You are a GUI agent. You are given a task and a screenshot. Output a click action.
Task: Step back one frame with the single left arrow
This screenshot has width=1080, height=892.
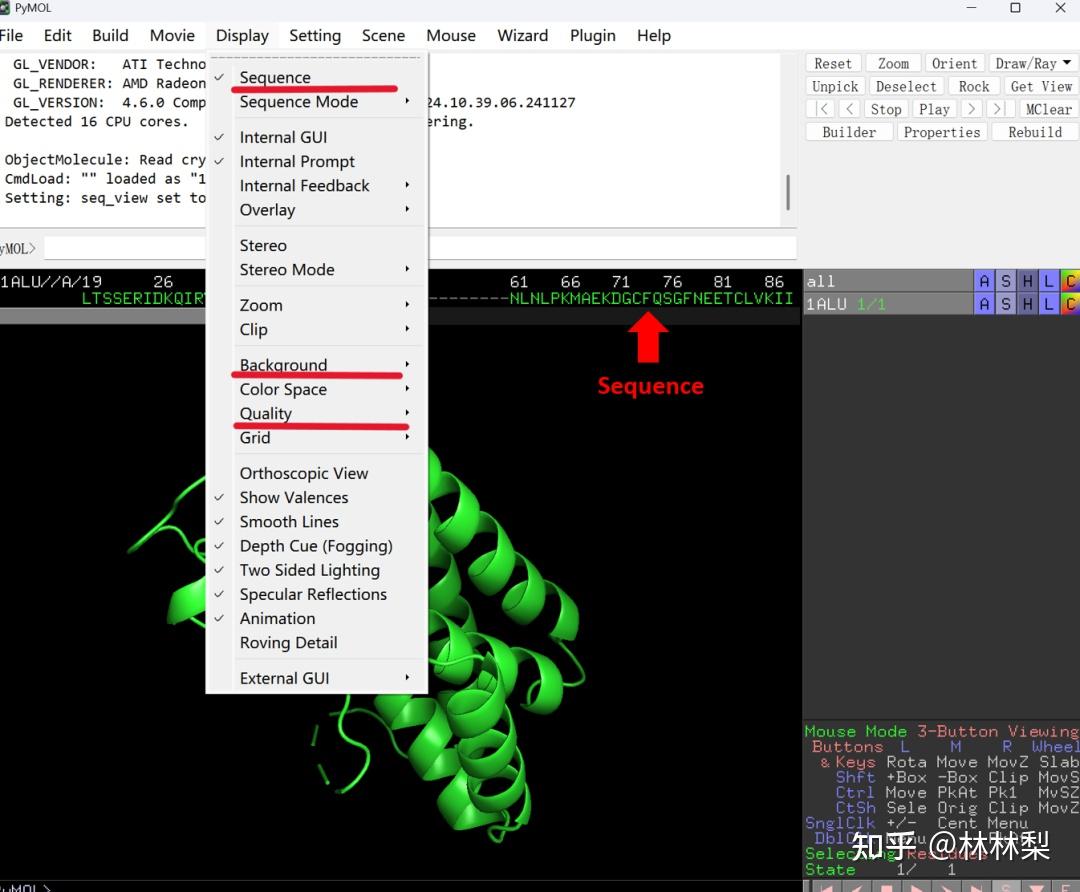850,109
